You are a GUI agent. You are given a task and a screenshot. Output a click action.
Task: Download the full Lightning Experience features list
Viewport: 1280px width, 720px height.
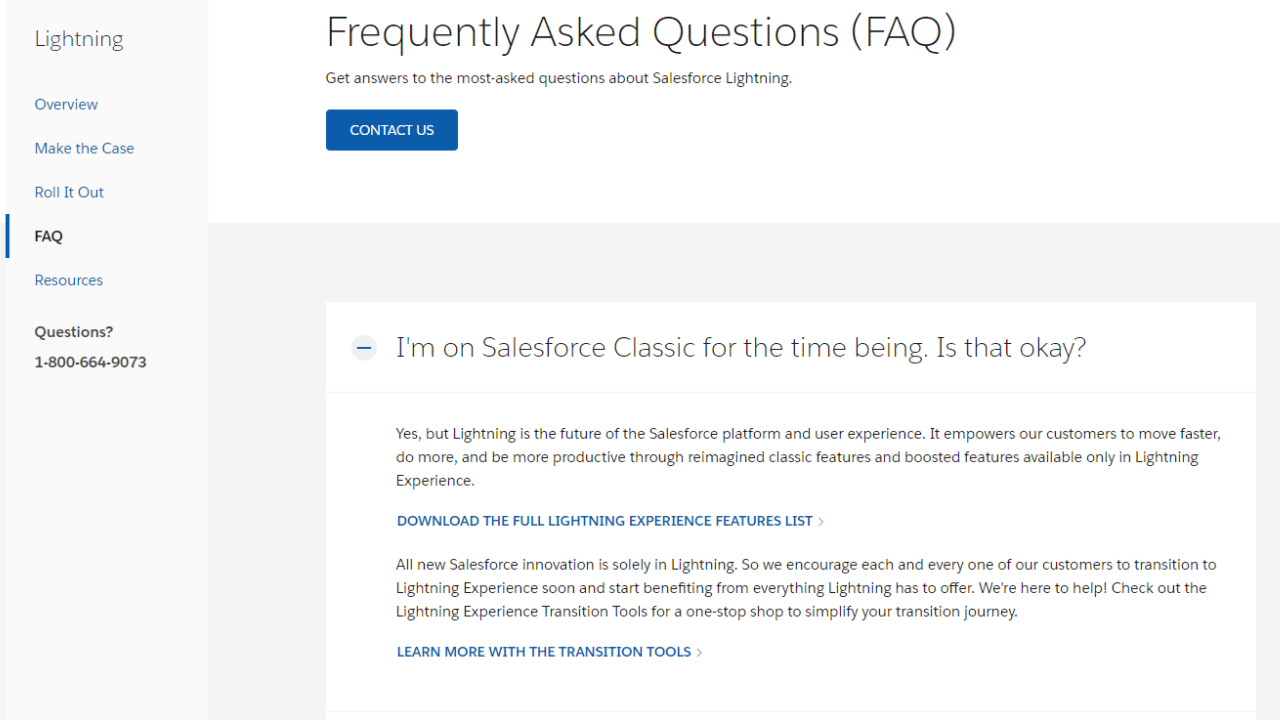pyautogui.click(x=604, y=520)
